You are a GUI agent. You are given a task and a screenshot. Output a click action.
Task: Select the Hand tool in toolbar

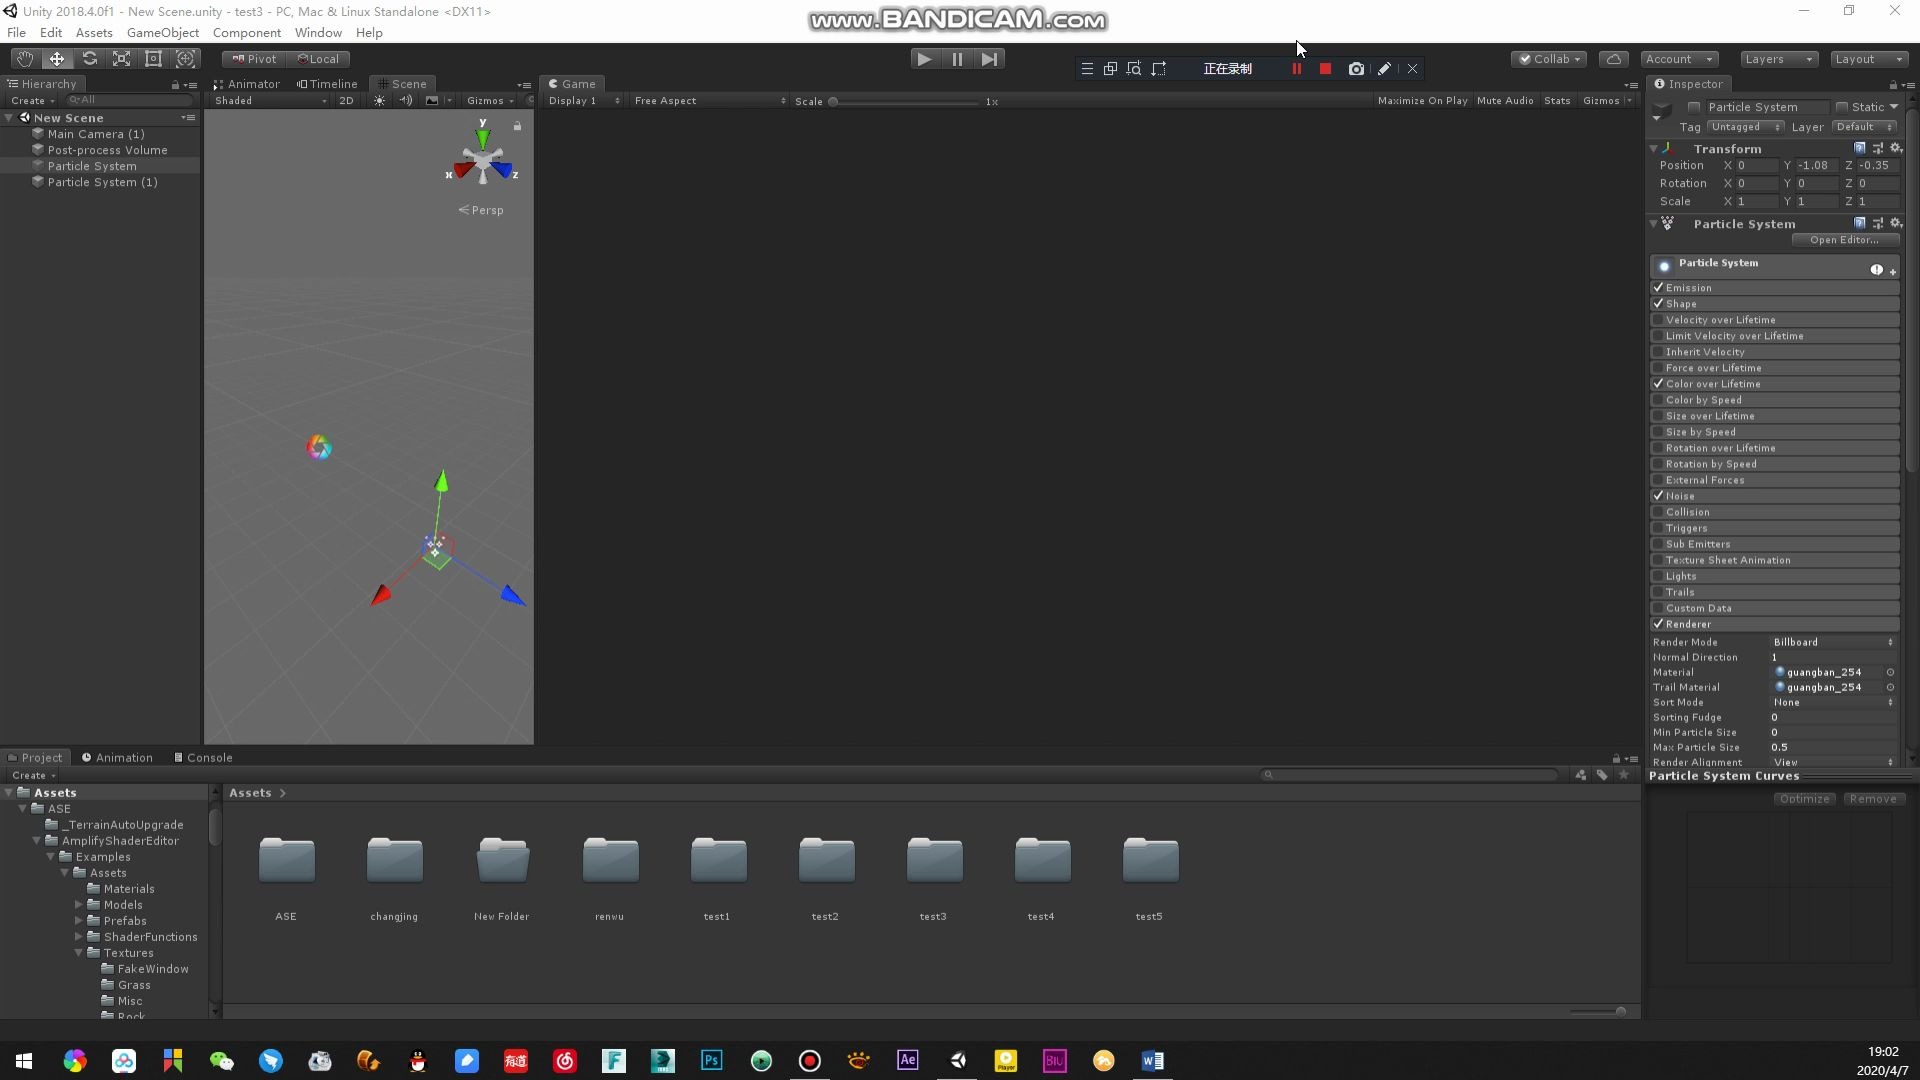(x=25, y=59)
